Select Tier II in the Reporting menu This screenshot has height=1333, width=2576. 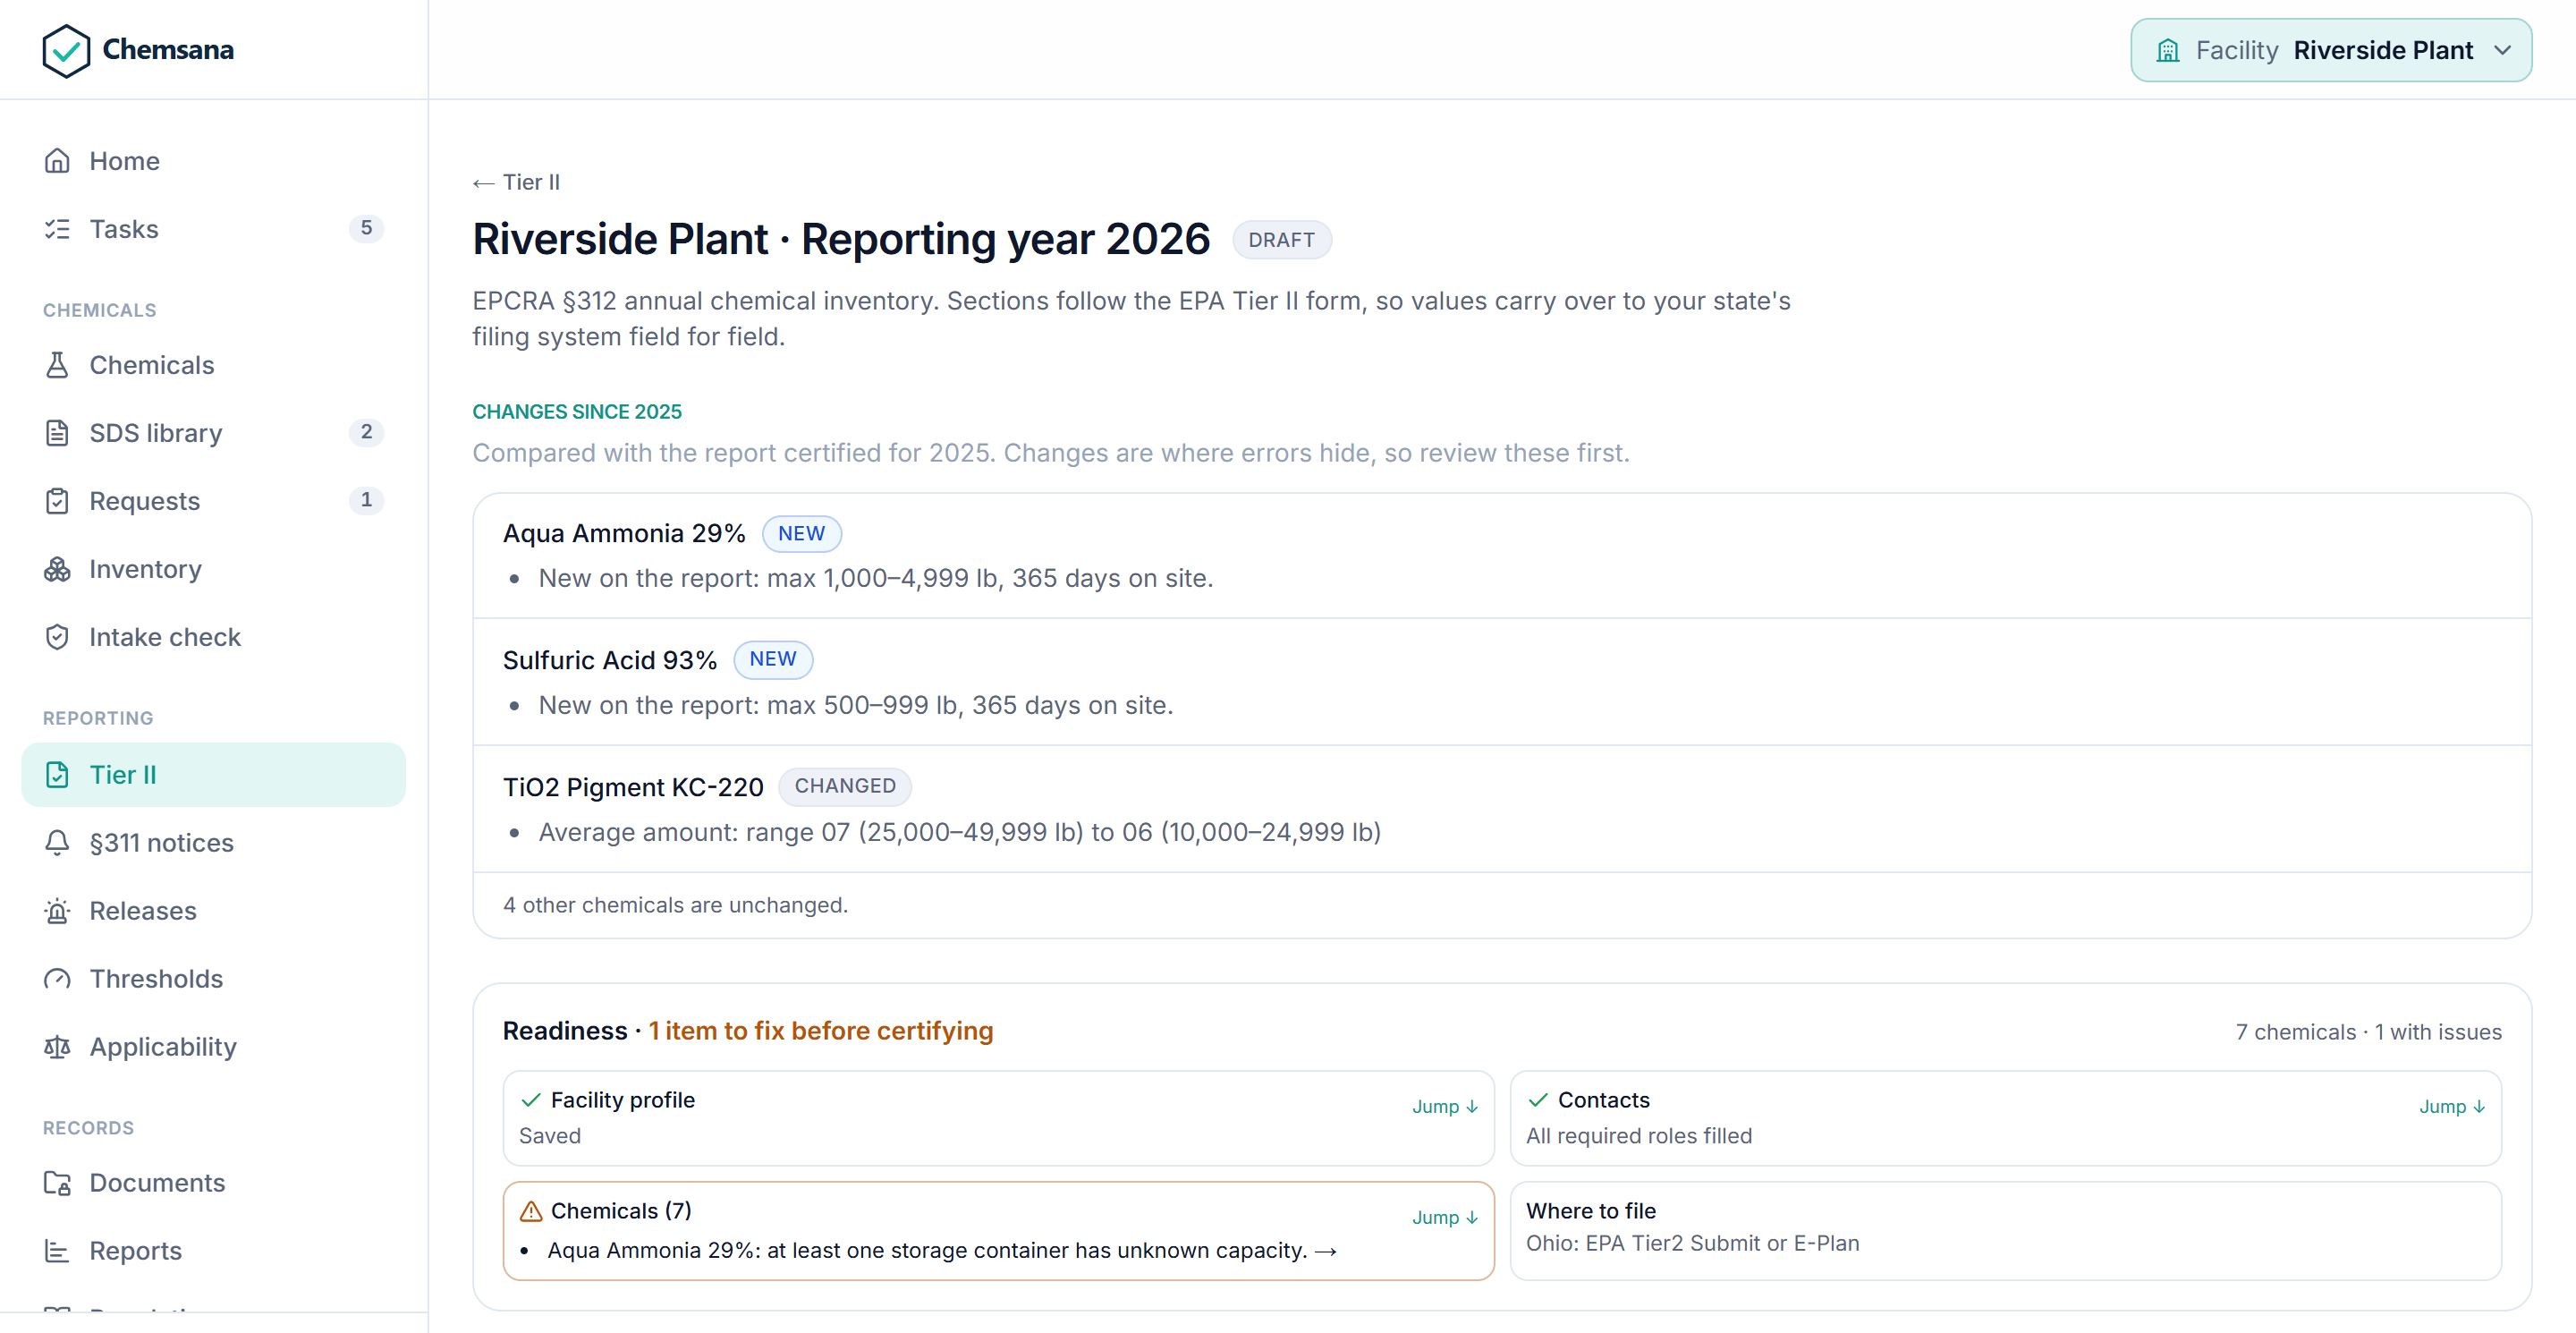coord(213,775)
